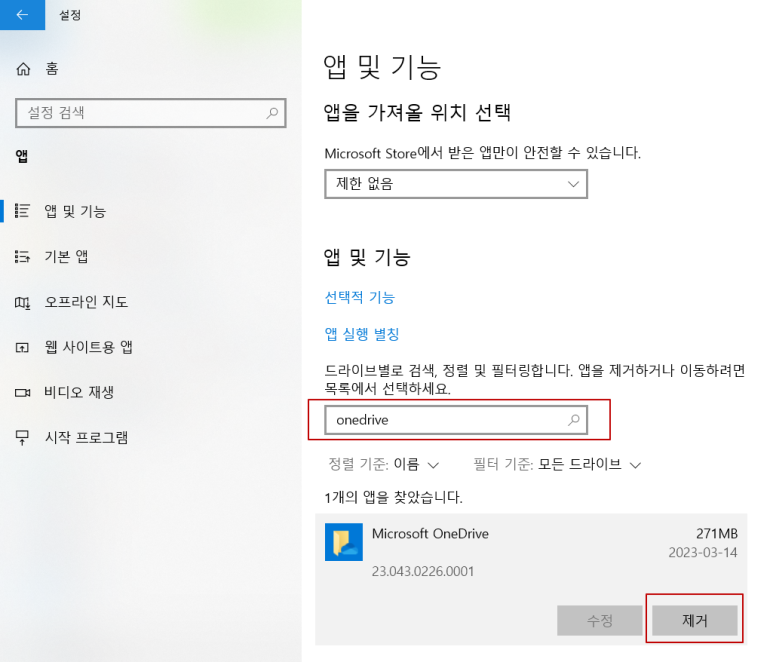Select the 시작 프로그램 icon

tap(22, 437)
